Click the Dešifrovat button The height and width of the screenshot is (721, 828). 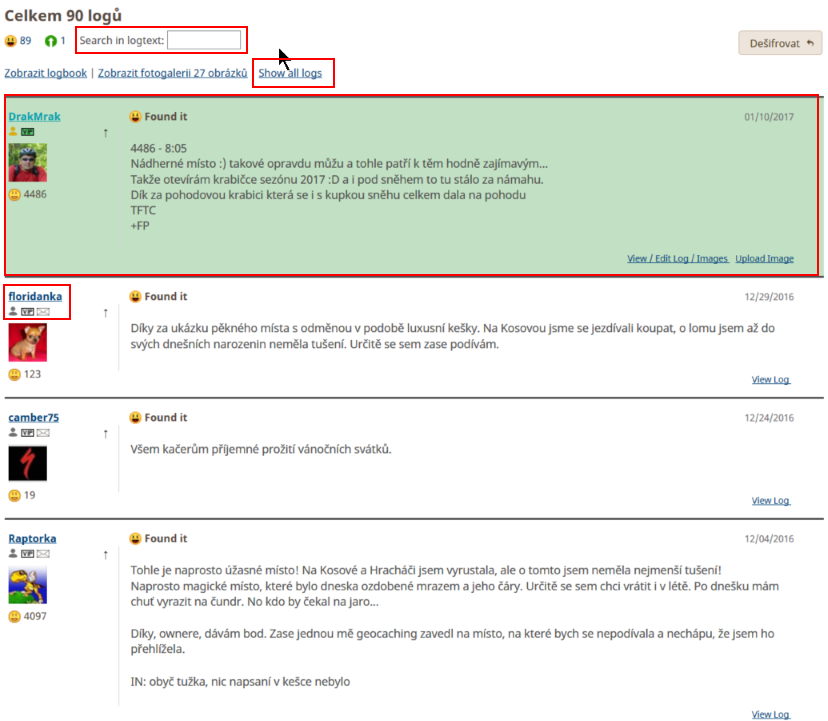click(x=779, y=42)
